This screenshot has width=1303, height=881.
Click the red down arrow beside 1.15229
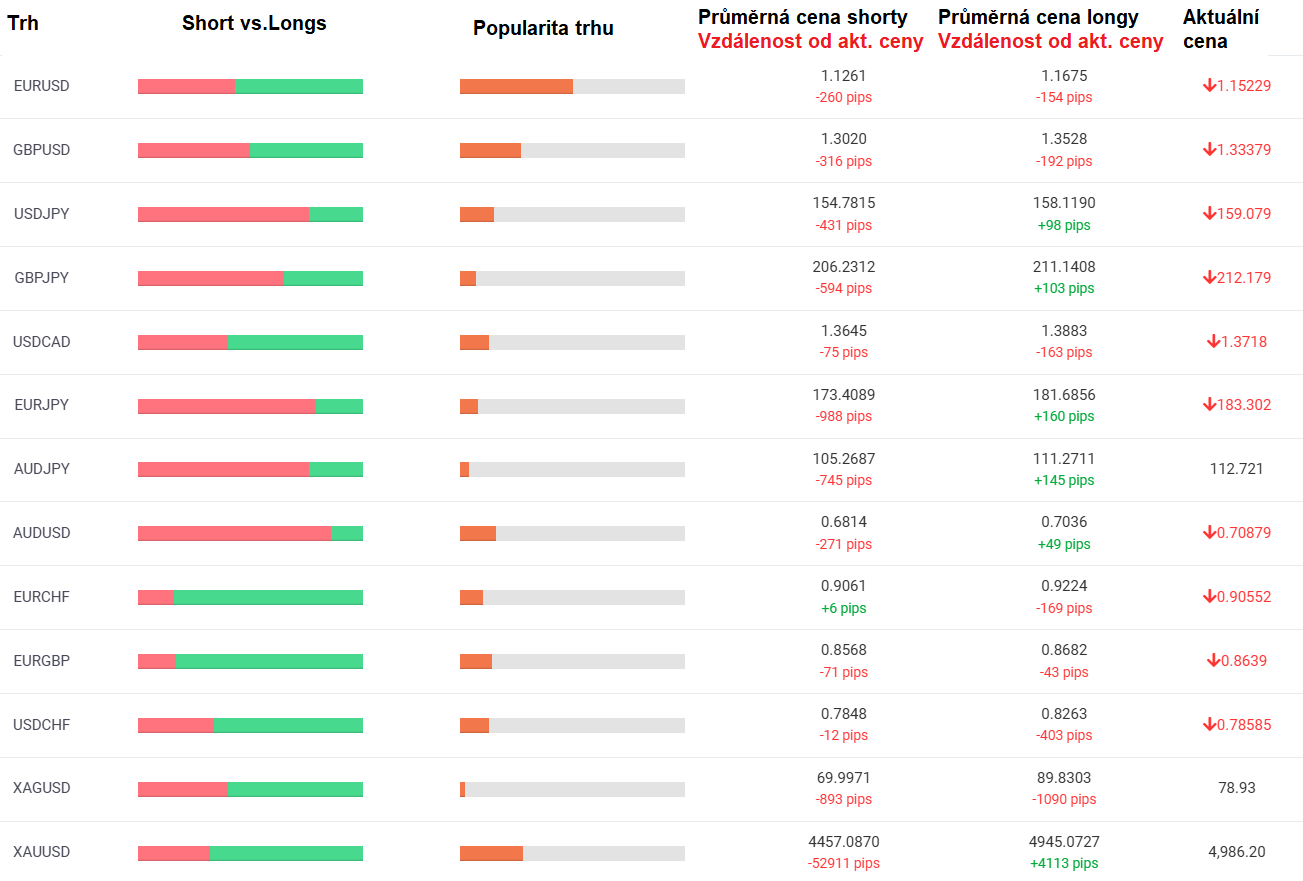pyautogui.click(x=1209, y=86)
